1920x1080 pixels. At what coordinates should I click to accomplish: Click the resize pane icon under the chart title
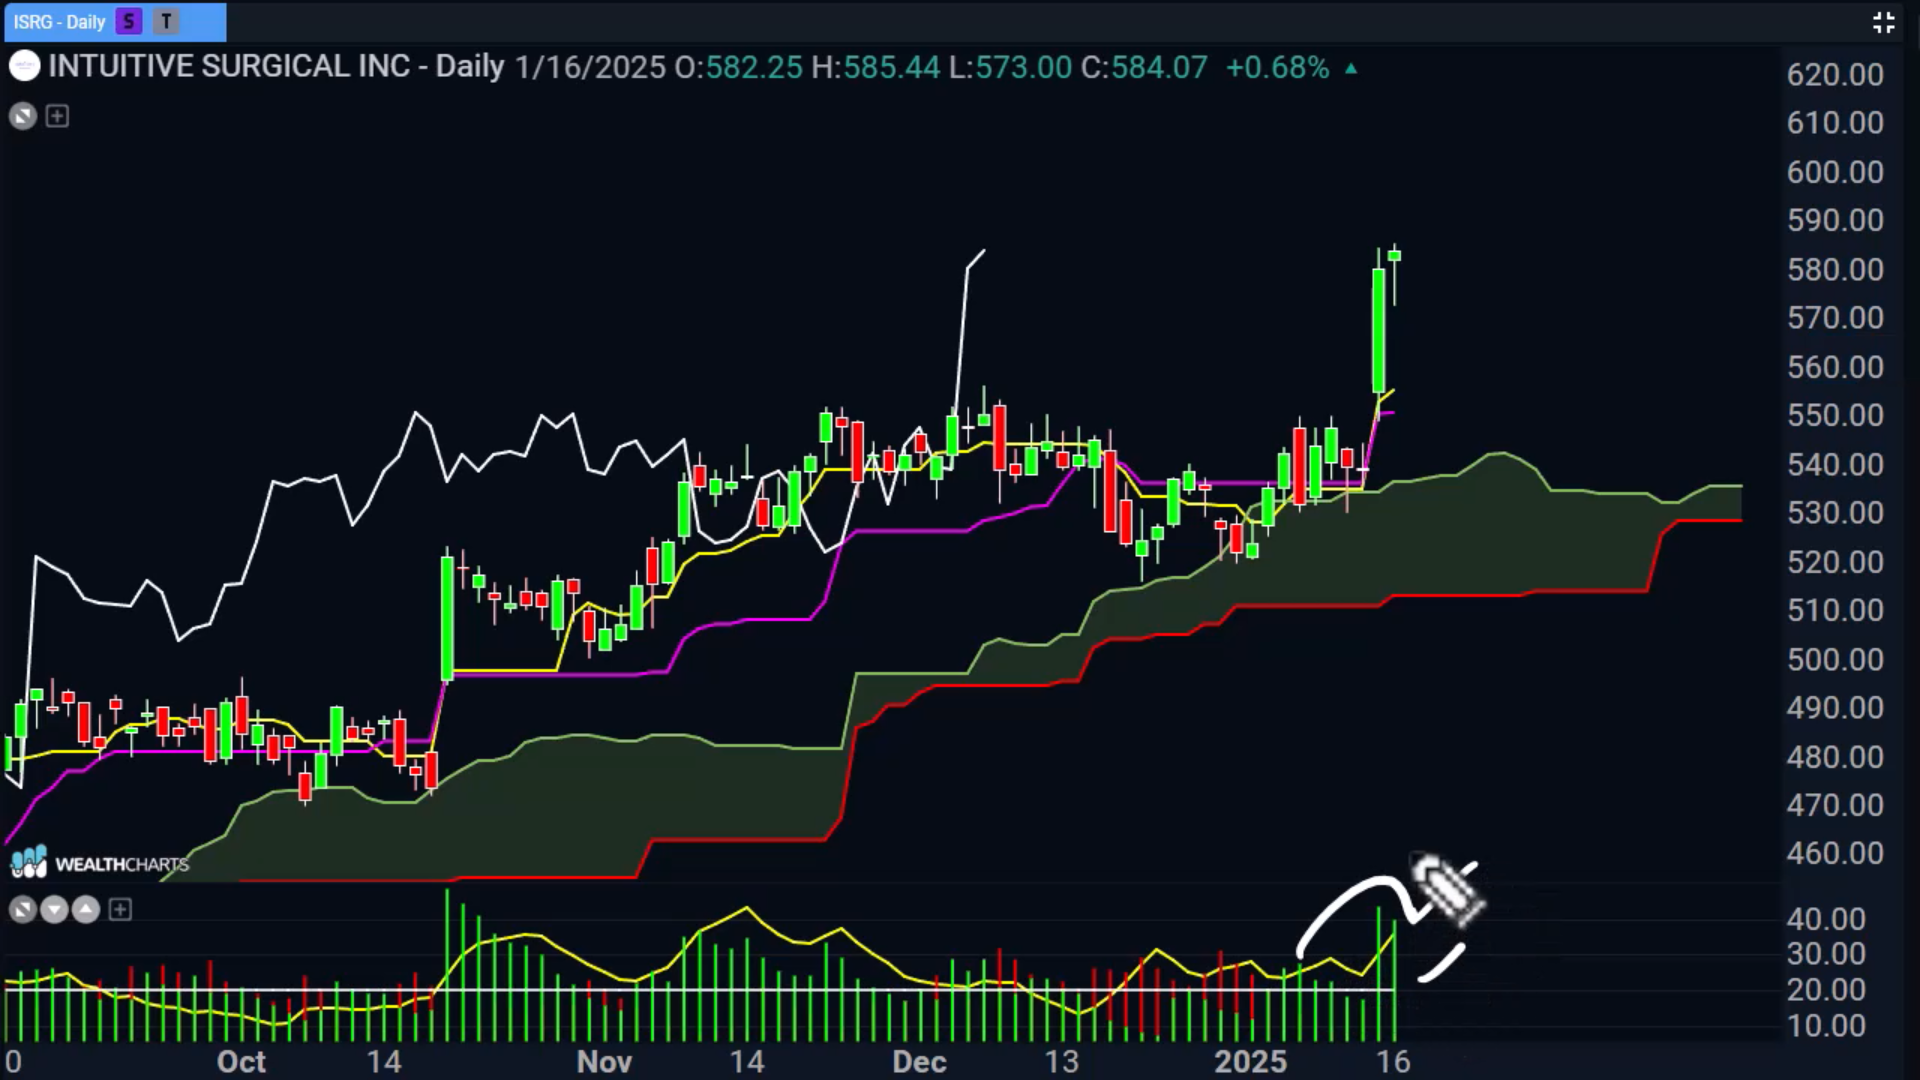click(x=23, y=117)
